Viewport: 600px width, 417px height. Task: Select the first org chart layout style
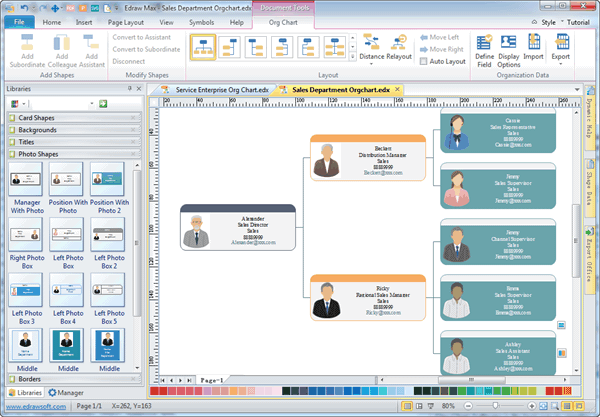[x=203, y=46]
